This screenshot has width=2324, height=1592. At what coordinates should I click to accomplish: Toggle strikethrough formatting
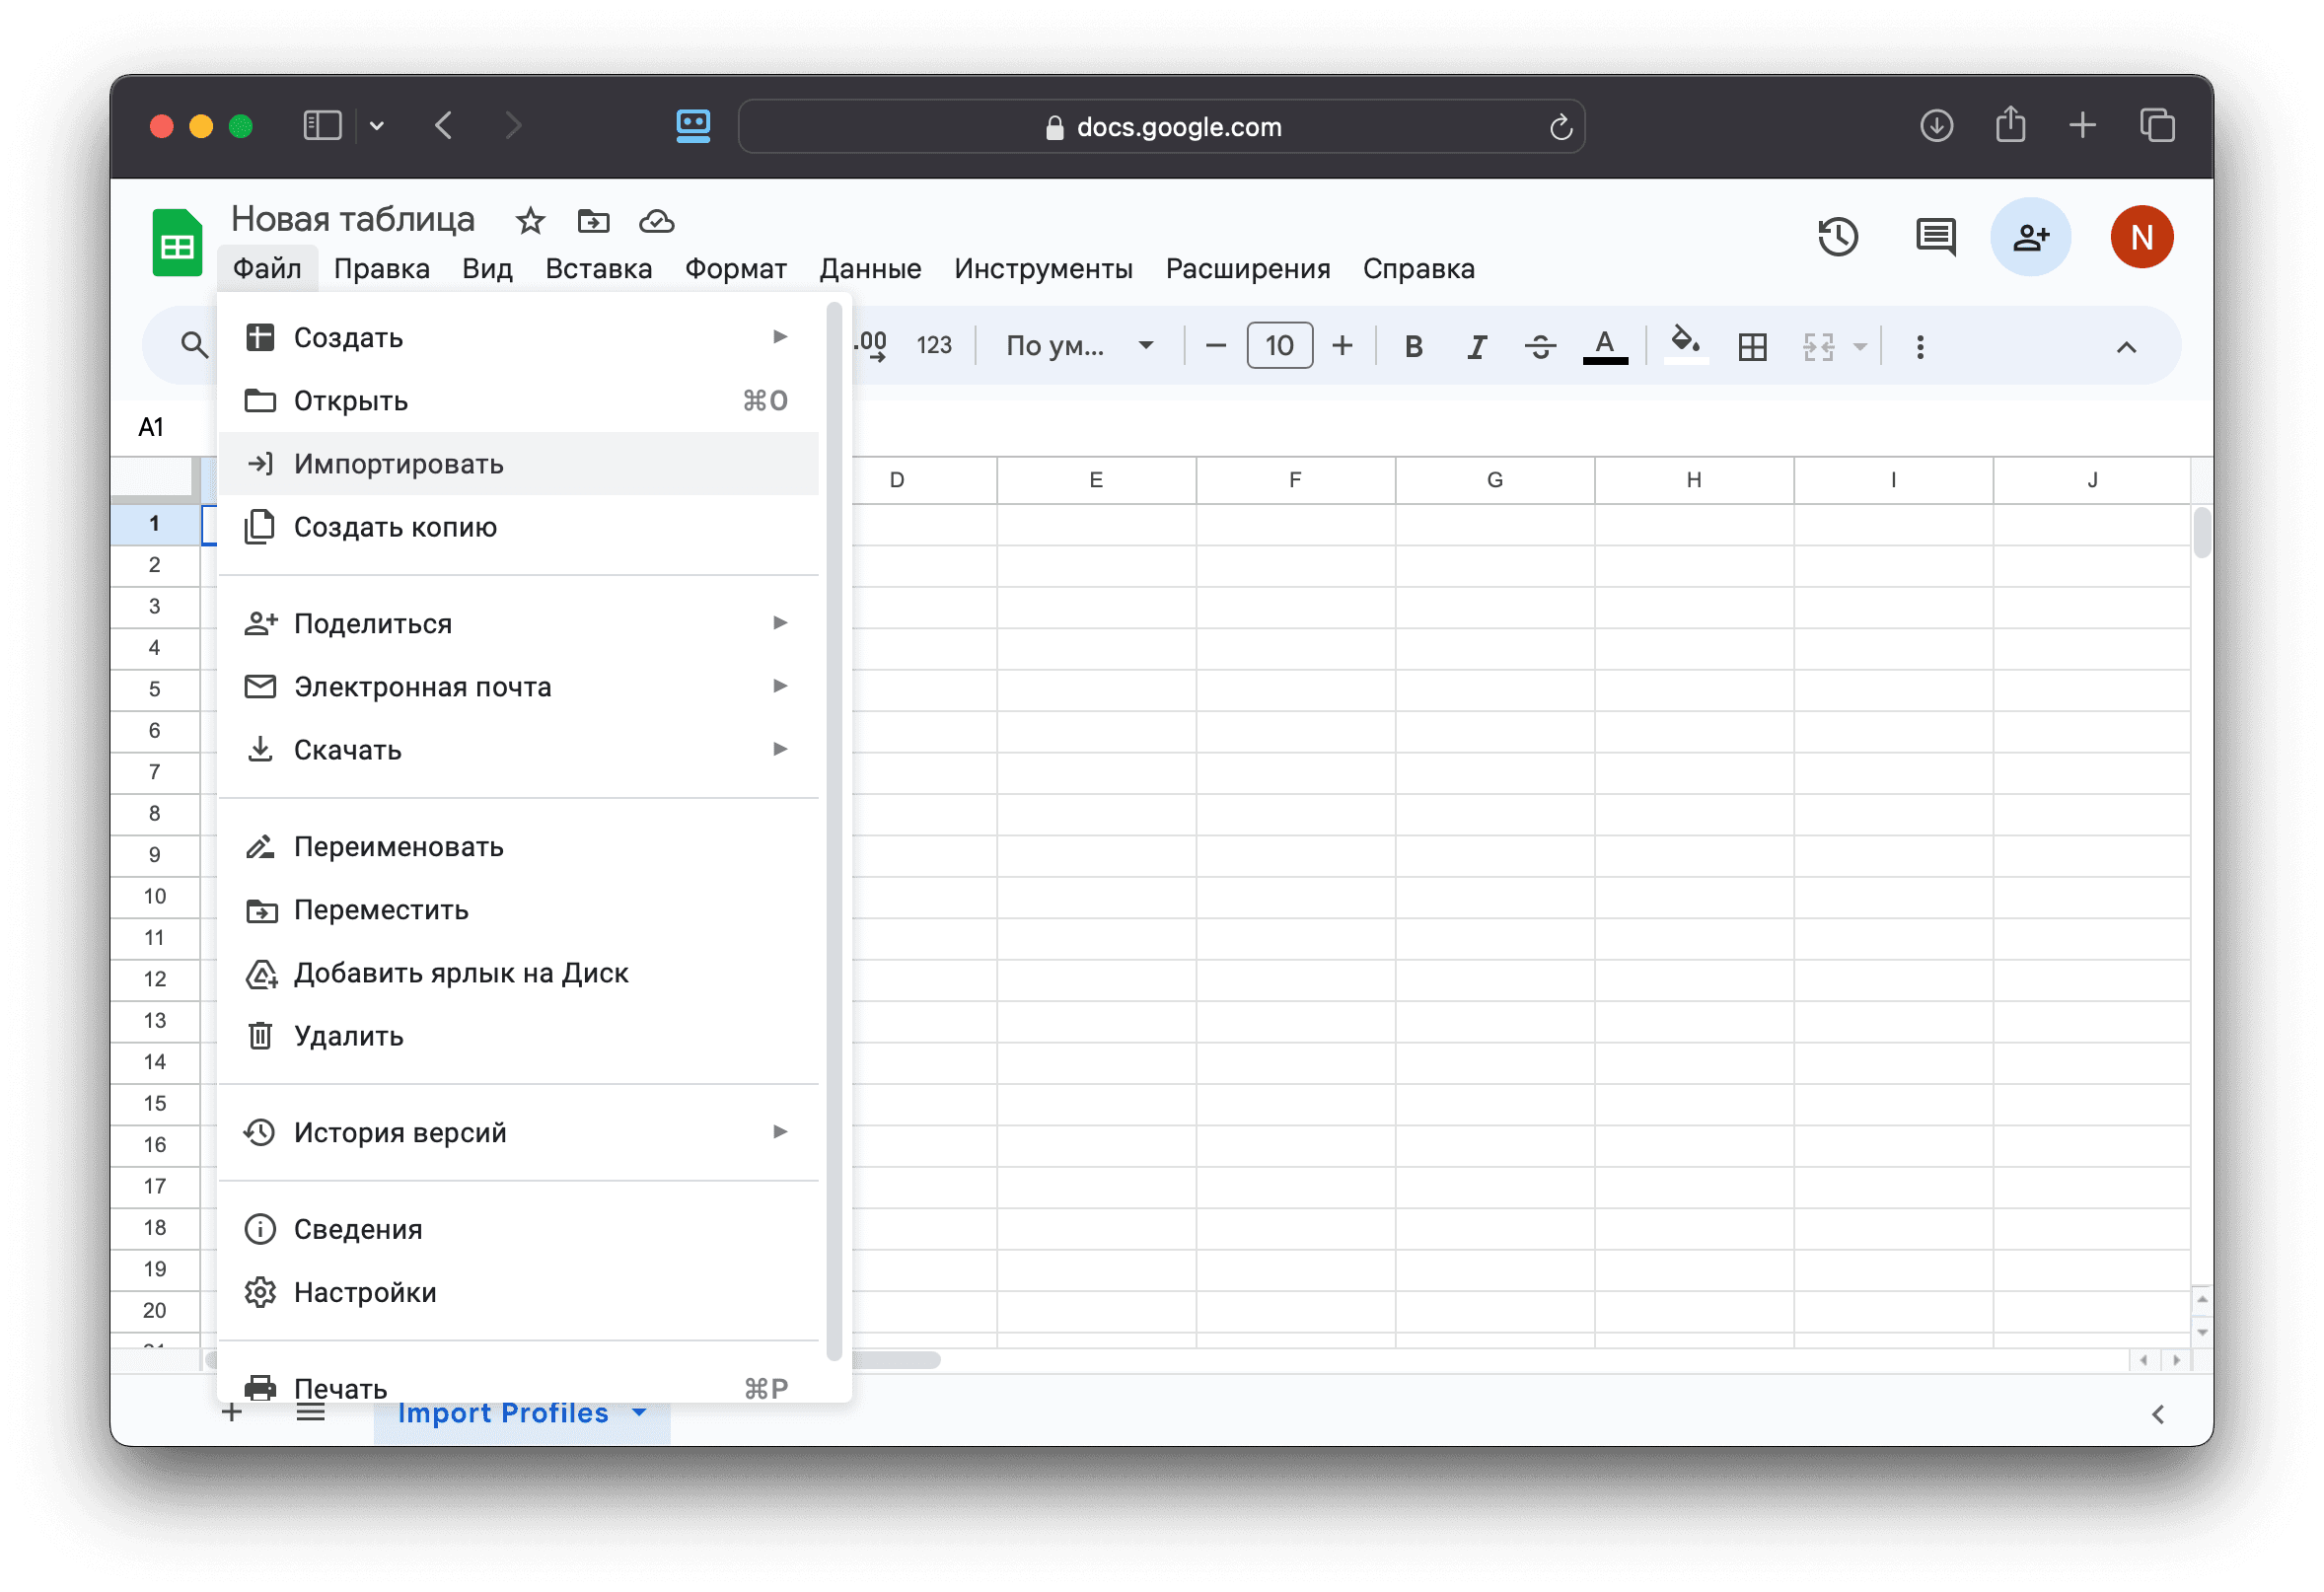coord(1540,347)
